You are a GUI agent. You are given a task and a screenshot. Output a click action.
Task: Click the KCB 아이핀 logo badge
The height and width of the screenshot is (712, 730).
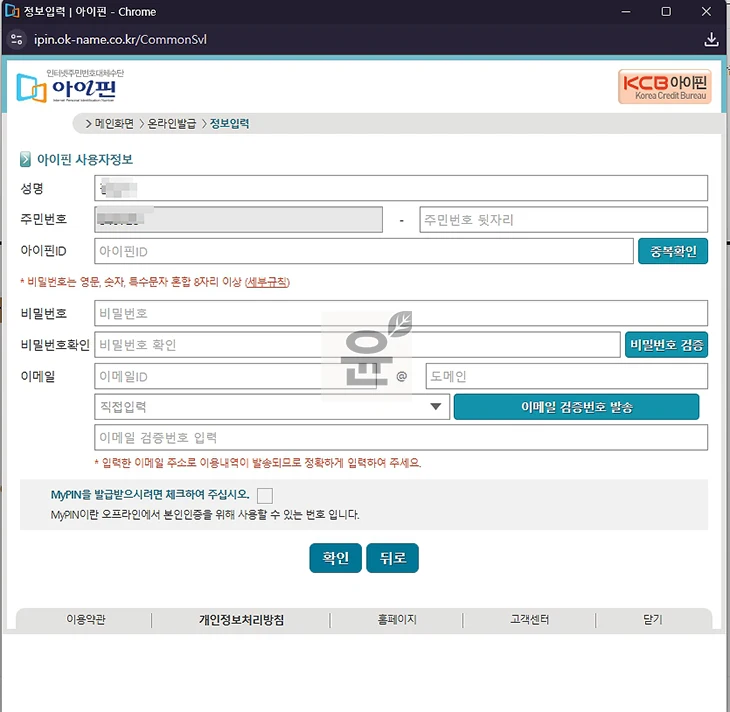(665, 86)
